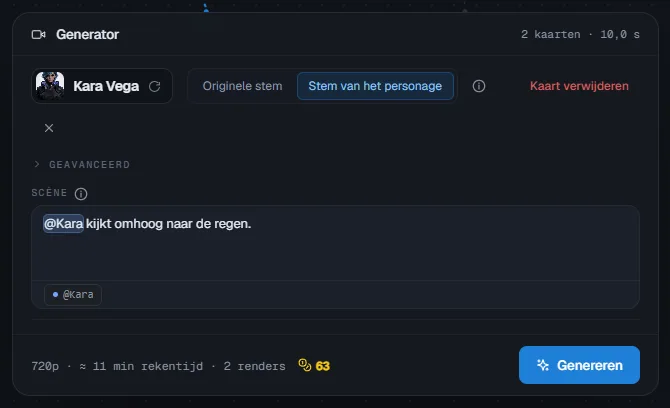Click the Generator panel title
This screenshot has width=670, height=408.
coord(88,35)
